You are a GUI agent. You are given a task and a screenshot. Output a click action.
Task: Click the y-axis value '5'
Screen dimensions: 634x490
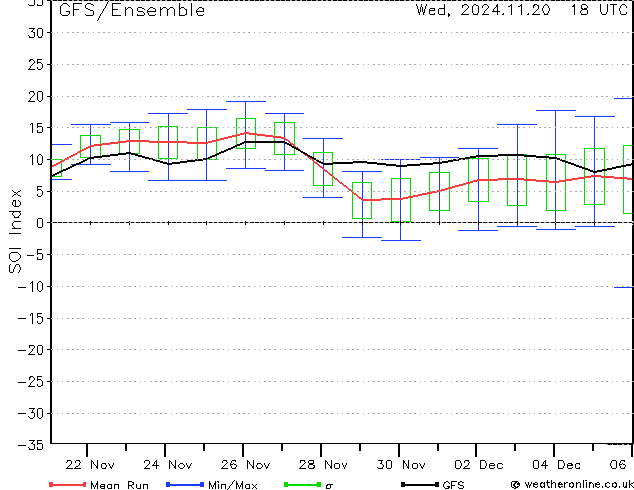coord(40,191)
